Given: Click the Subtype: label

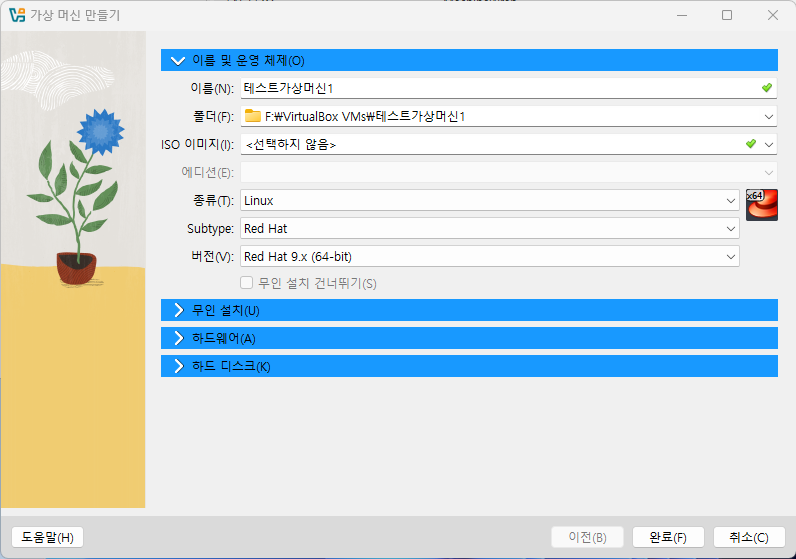Looking at the screenshot, I should pos(210,228).
